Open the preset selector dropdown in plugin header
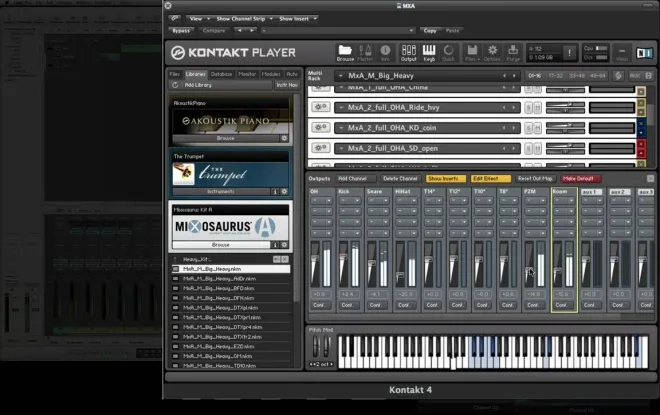The width and height of the screenshot is (660, 415). click(338, 31)
